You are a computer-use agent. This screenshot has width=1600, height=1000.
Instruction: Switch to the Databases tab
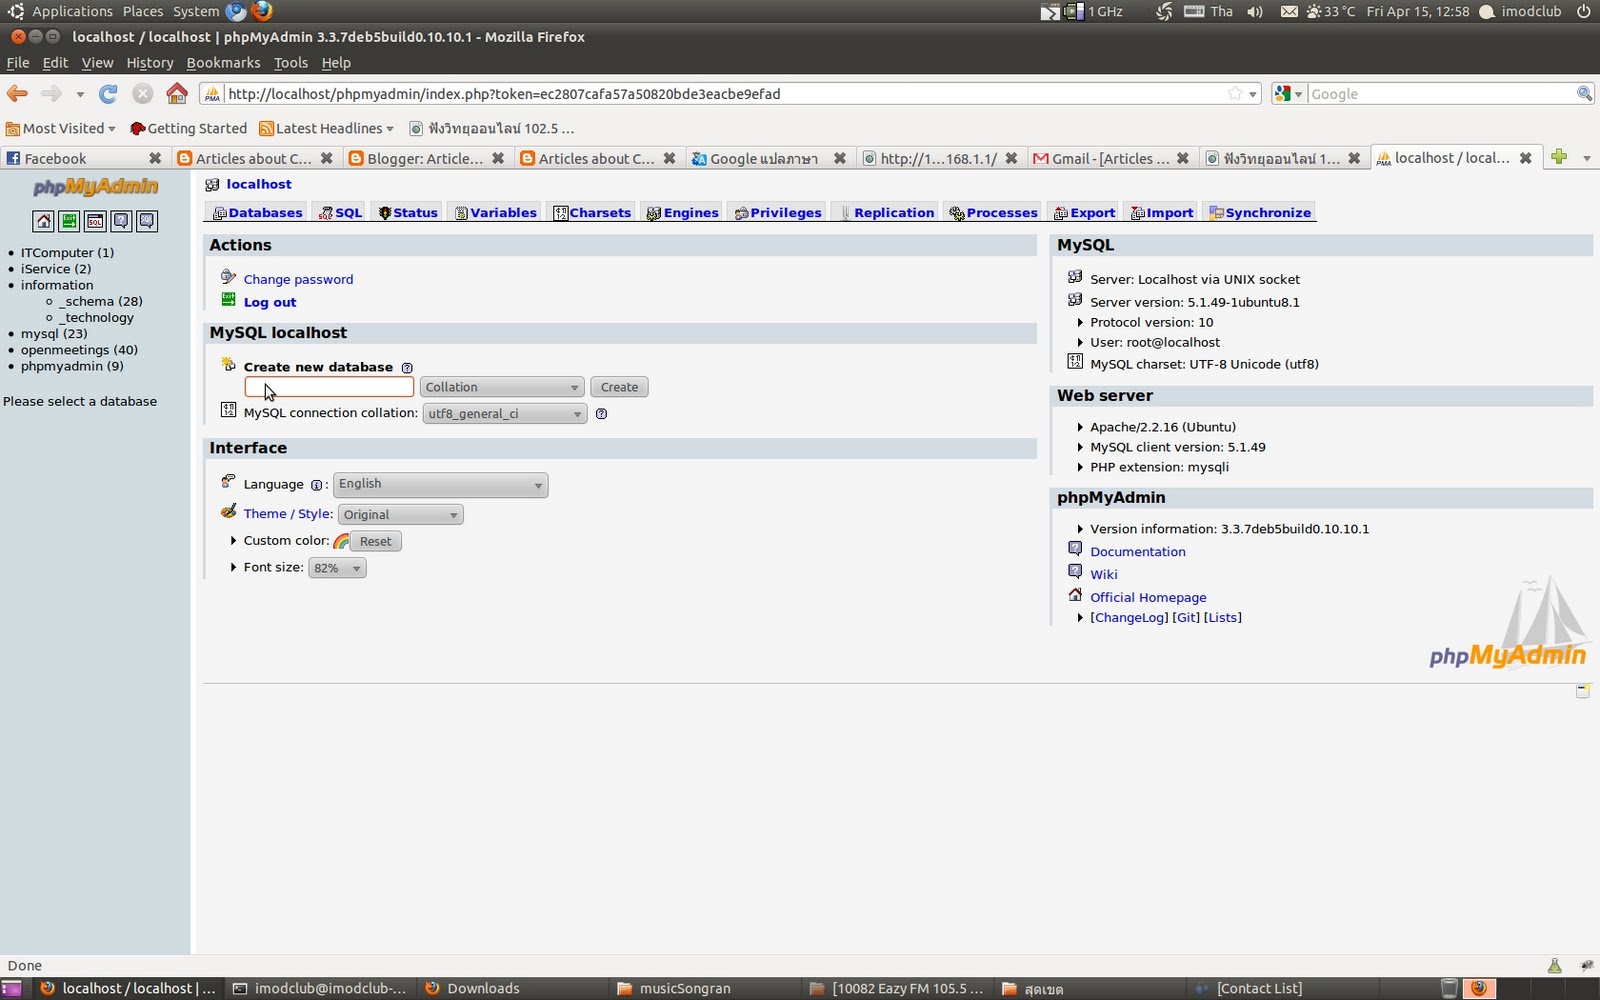pyautogui.click(x=257, y=213)
